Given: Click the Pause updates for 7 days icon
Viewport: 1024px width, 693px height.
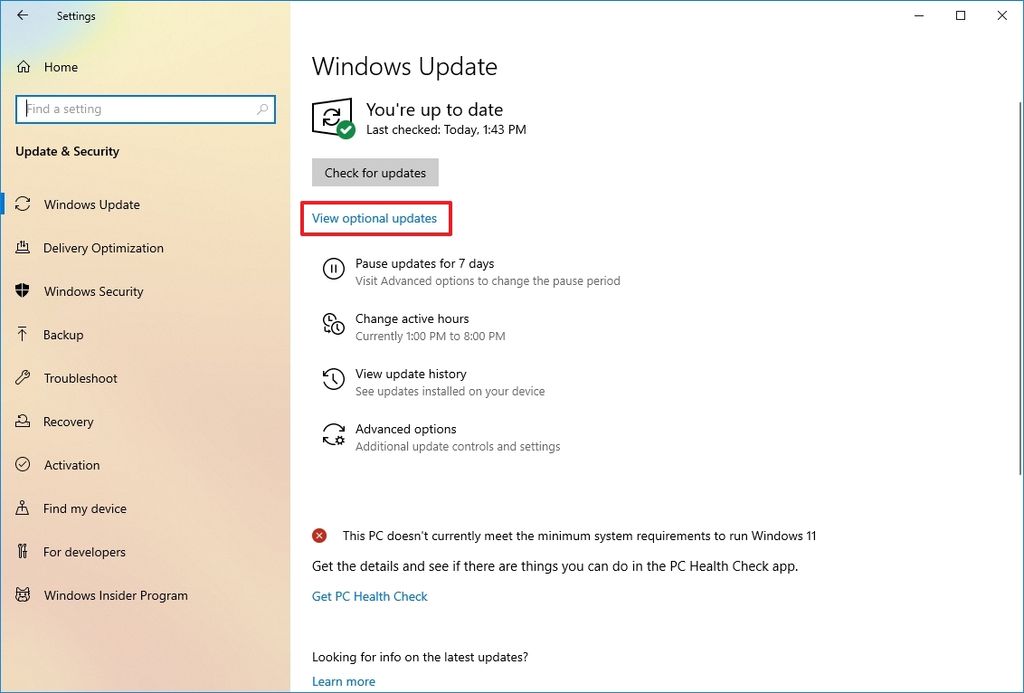Looking at the screenshot, I should [x=333, y=268].
